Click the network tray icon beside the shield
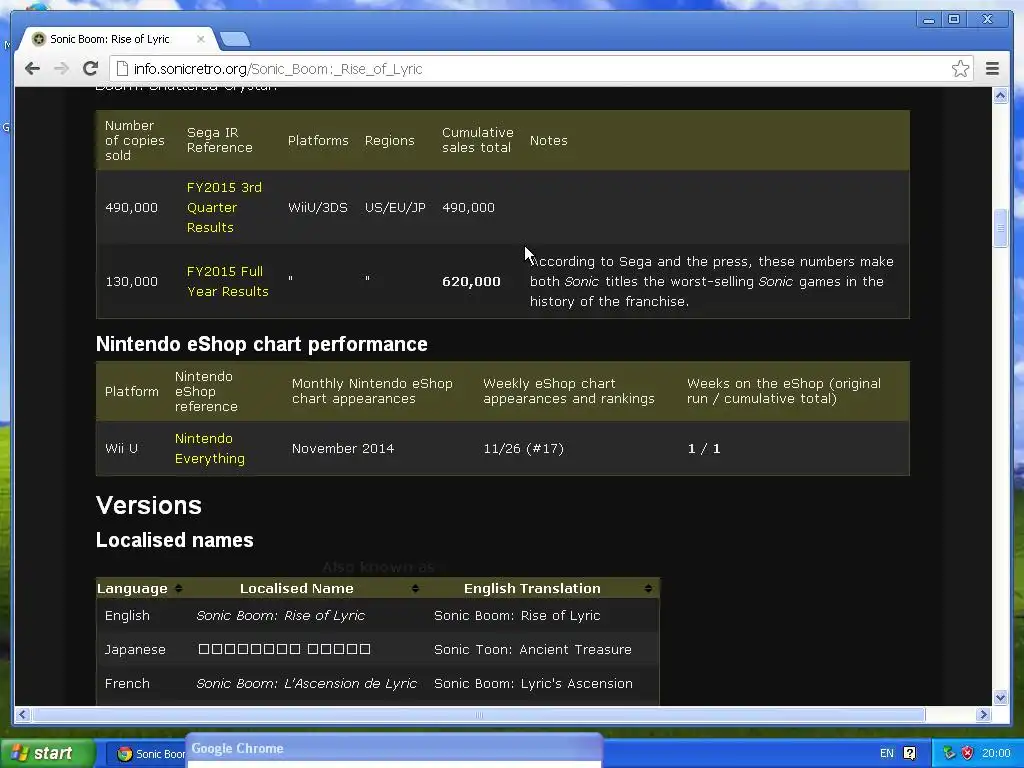 pyautogui.click(x=950, y=753)
